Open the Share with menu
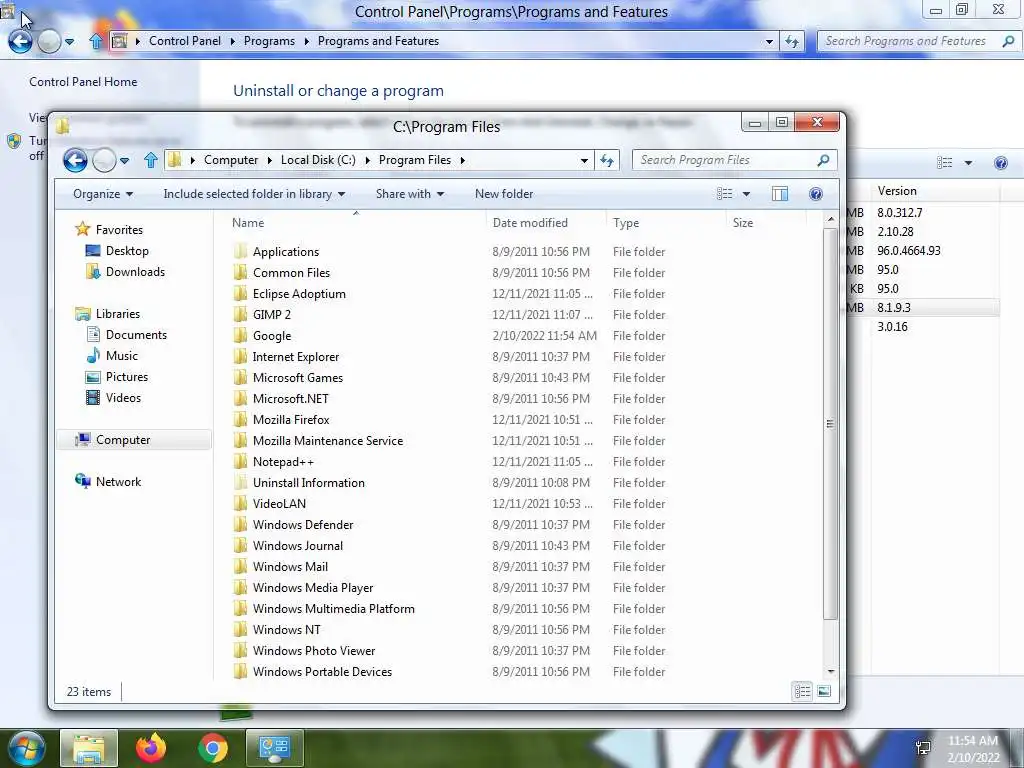Viewport: 1024px width, 768px height. pos(409,194)
